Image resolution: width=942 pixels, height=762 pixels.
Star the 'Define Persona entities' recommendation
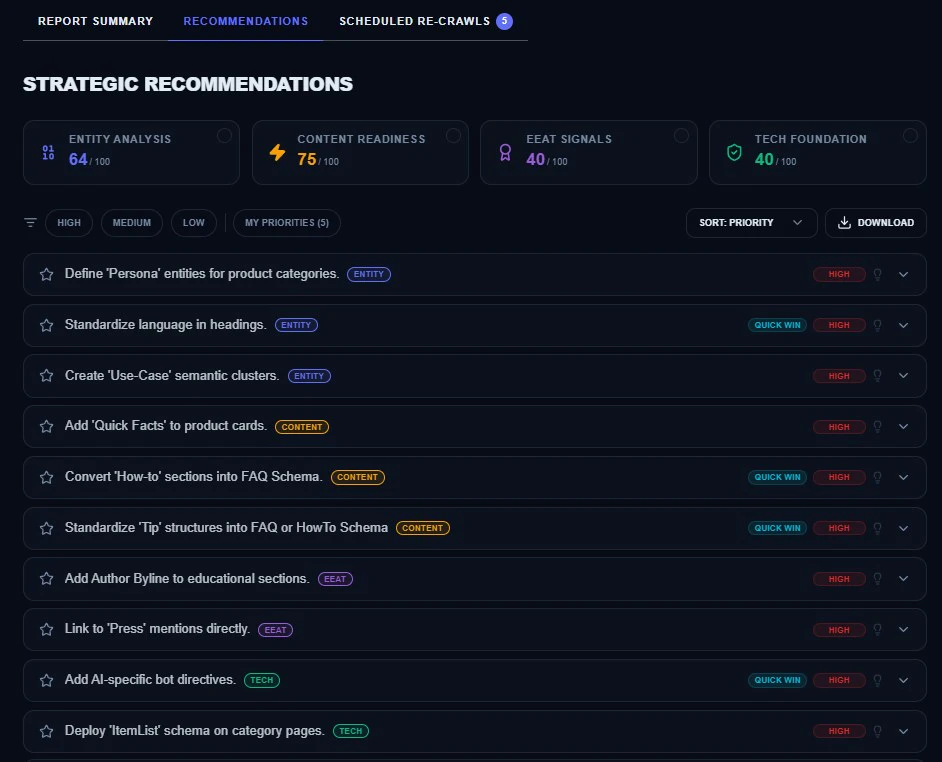tap(46, 274)
